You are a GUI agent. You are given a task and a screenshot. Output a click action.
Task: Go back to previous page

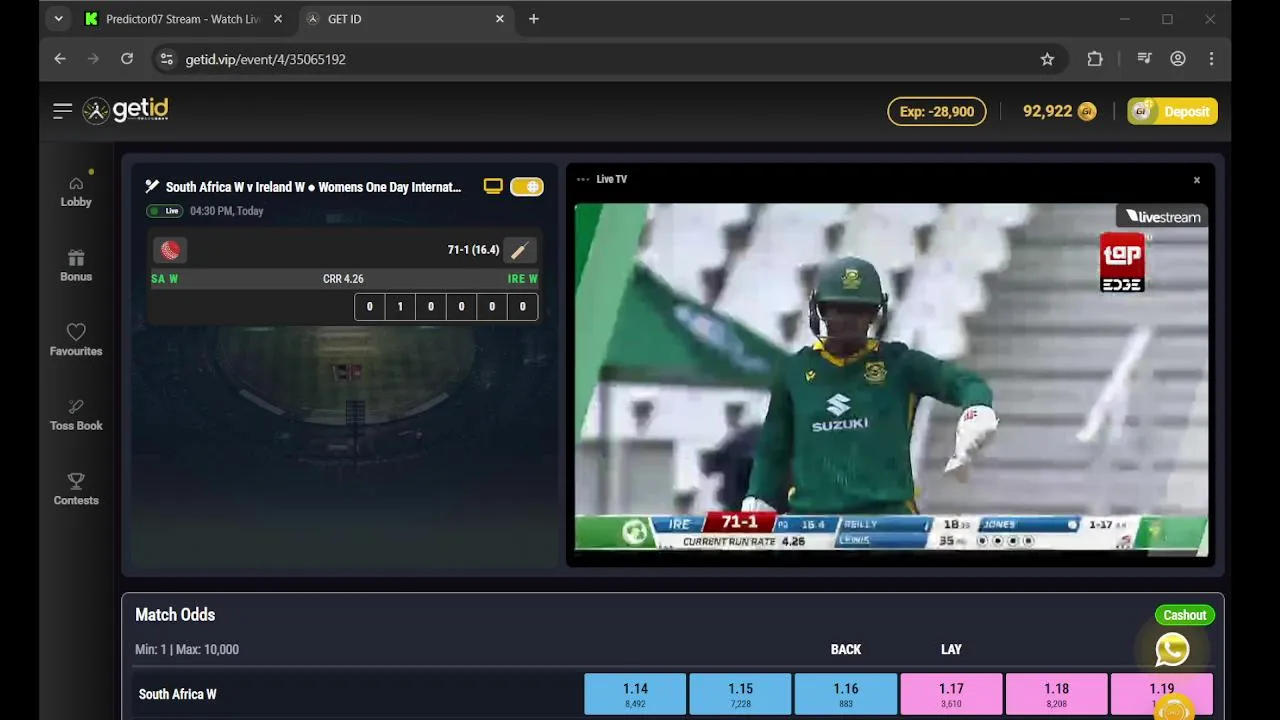(x=60, y=59)
